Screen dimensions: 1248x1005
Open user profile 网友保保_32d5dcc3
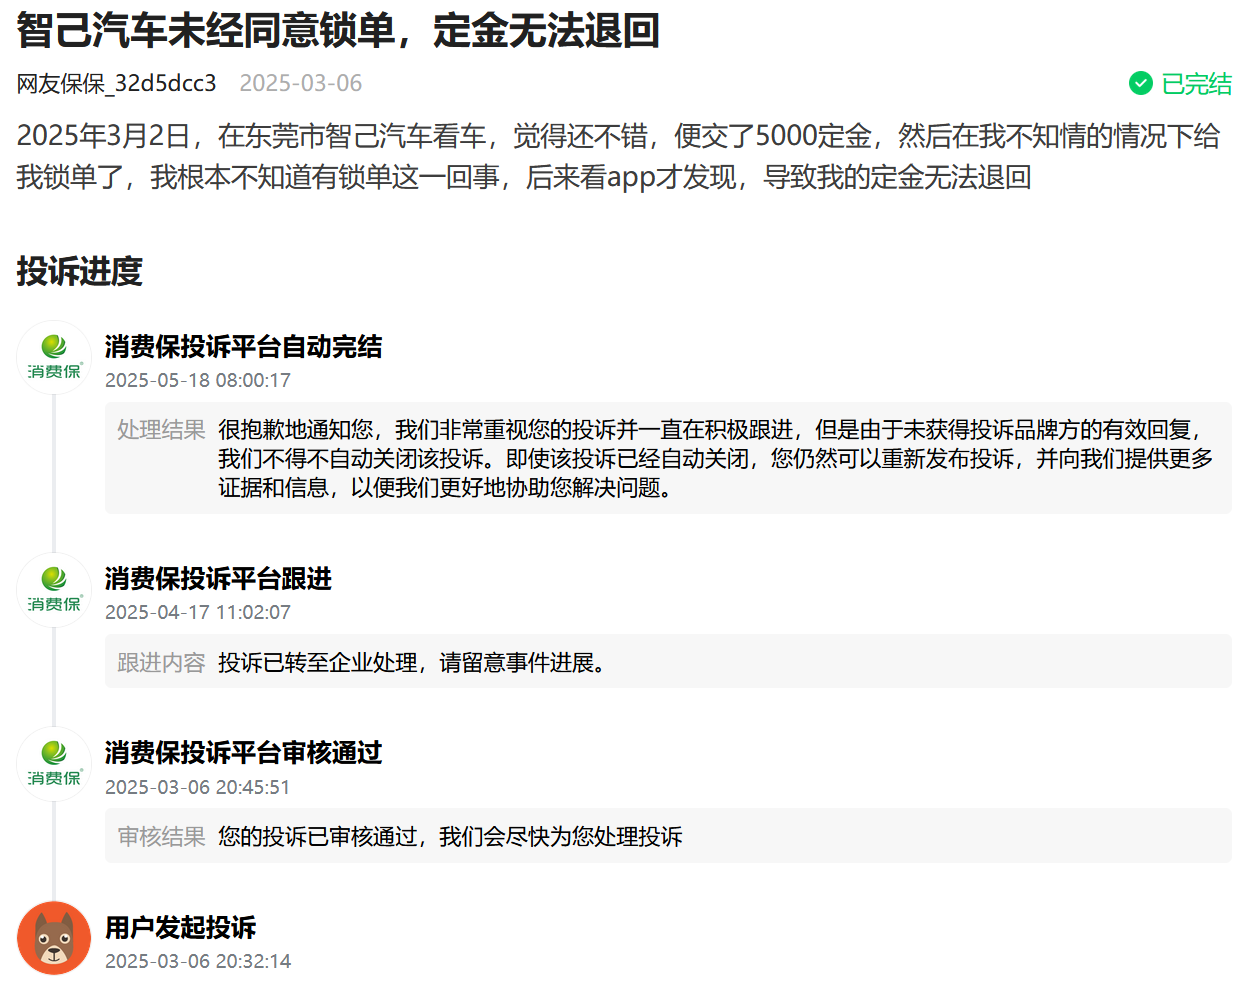click(116, 83)
